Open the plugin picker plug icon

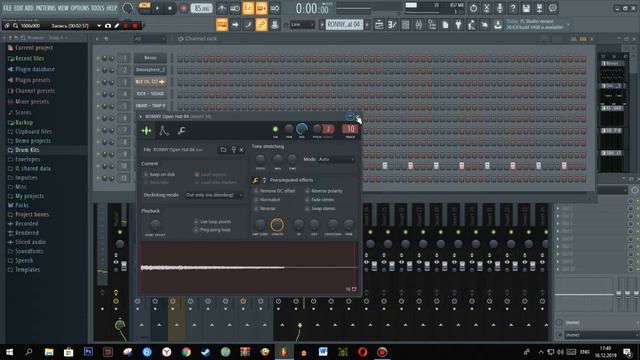click(458, 25)
